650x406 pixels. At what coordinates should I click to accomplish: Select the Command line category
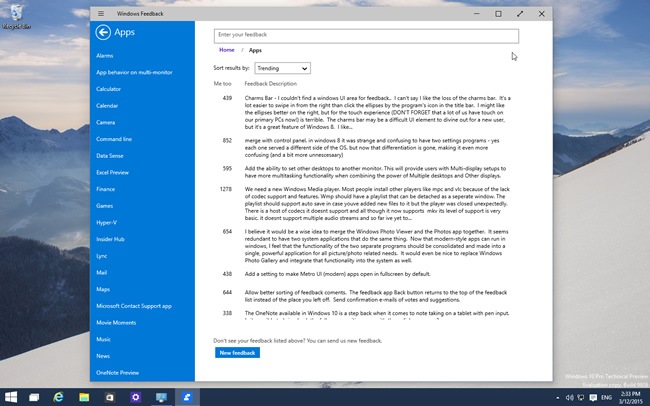pos(114,139)
